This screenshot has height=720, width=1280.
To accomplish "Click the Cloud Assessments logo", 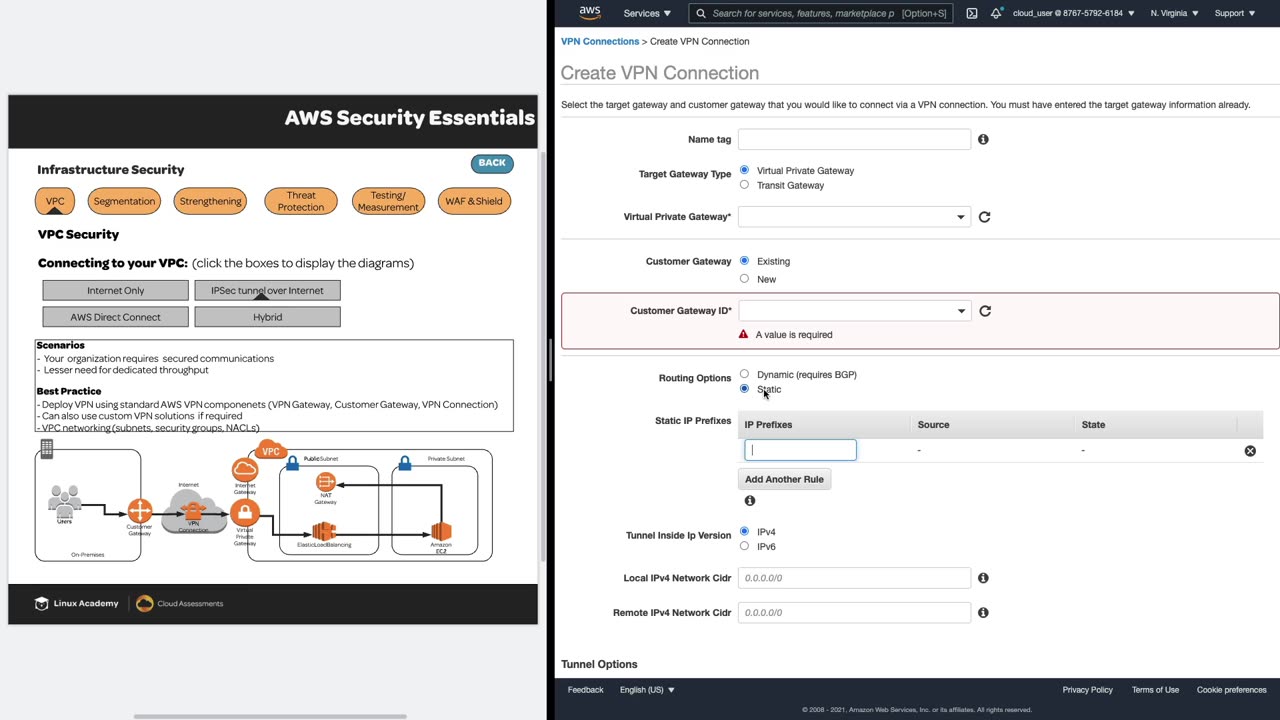I will click(180, 604).
